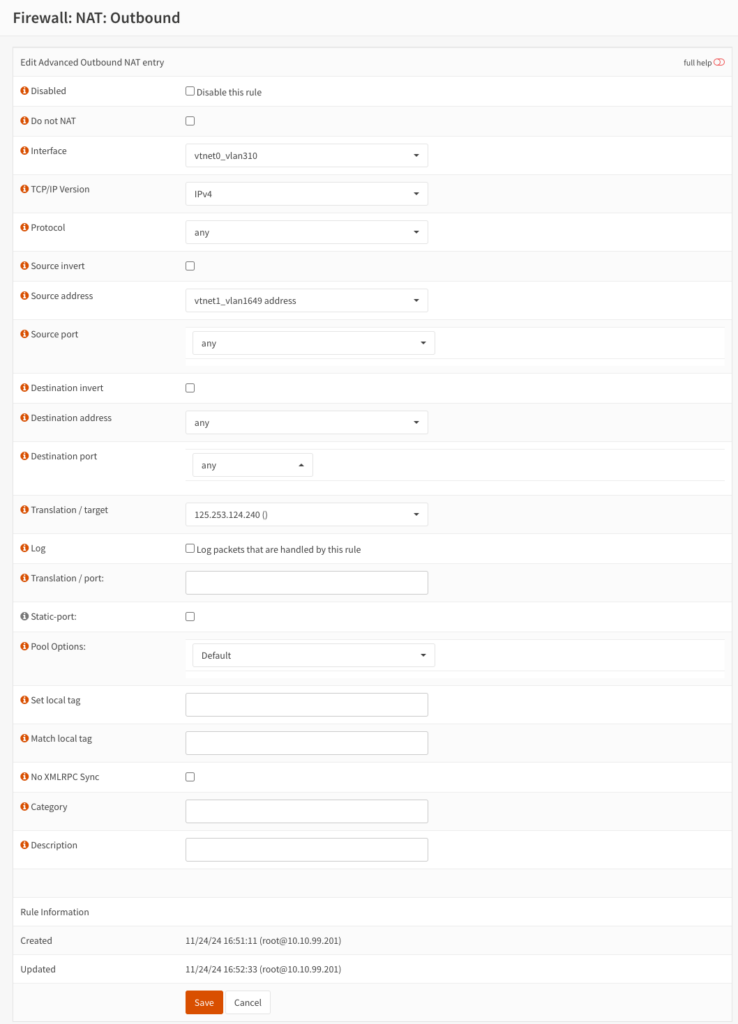Open the Interface dropdown vtnet0_vlan310
Screen dimensions: 738x1024
tap(306, 155)
